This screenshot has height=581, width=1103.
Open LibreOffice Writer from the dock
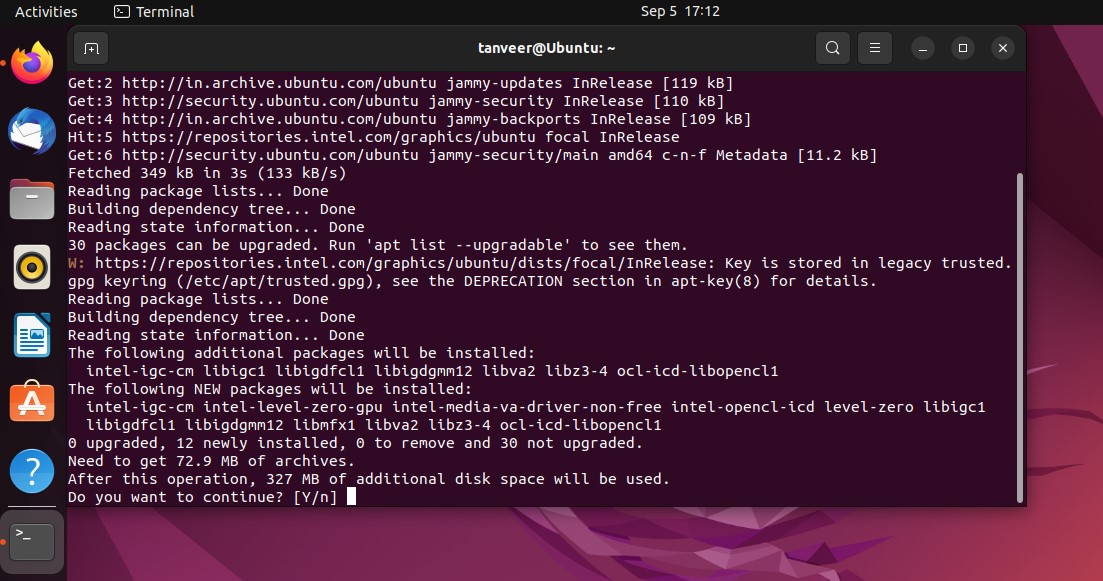(x=31, y=336)
